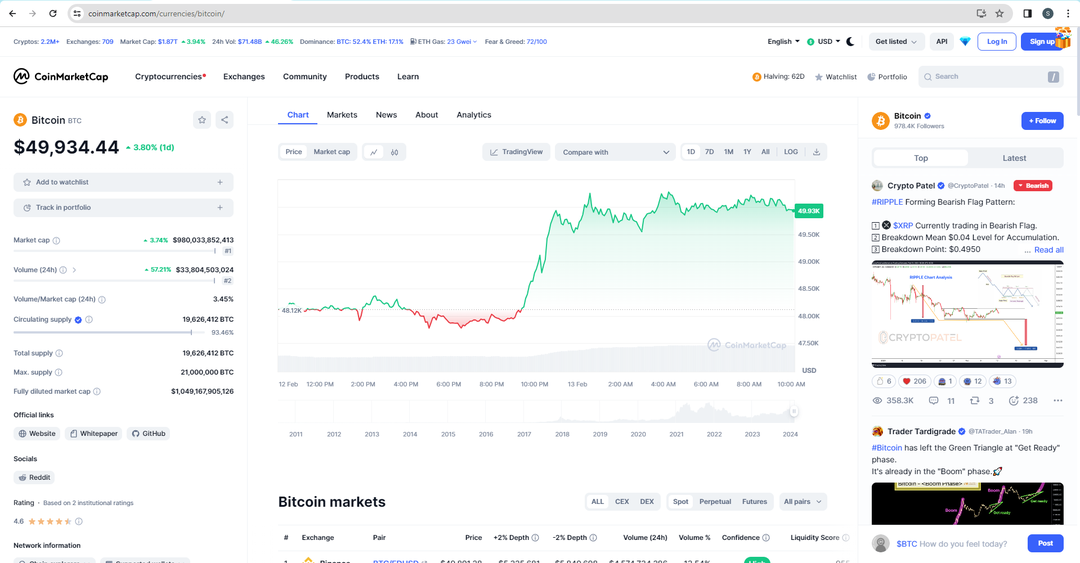Open Get listed dropdown
This screenshot has width=1080, height=563.
tap(896, 41)
